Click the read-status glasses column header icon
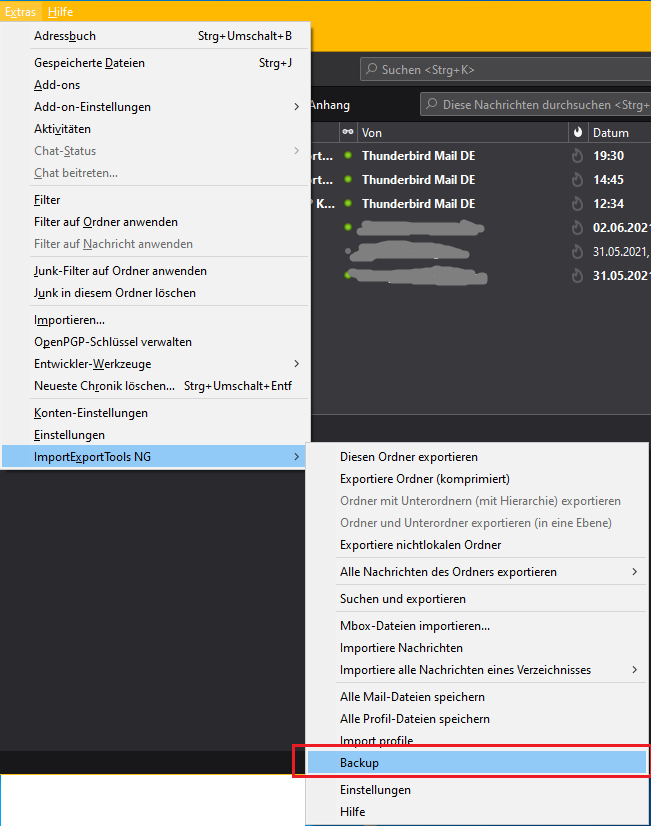 click(347, 132)
